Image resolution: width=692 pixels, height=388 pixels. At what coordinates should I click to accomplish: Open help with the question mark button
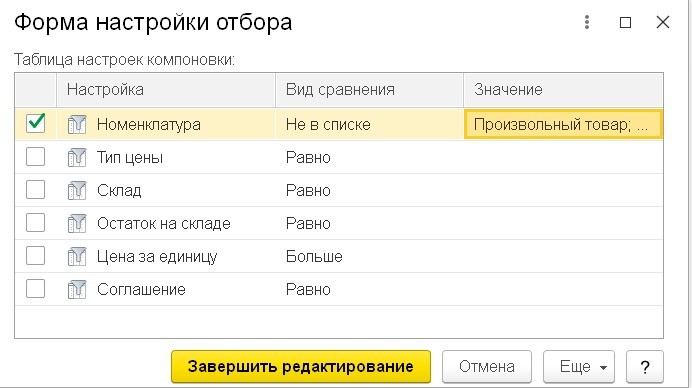pos(645,366)
